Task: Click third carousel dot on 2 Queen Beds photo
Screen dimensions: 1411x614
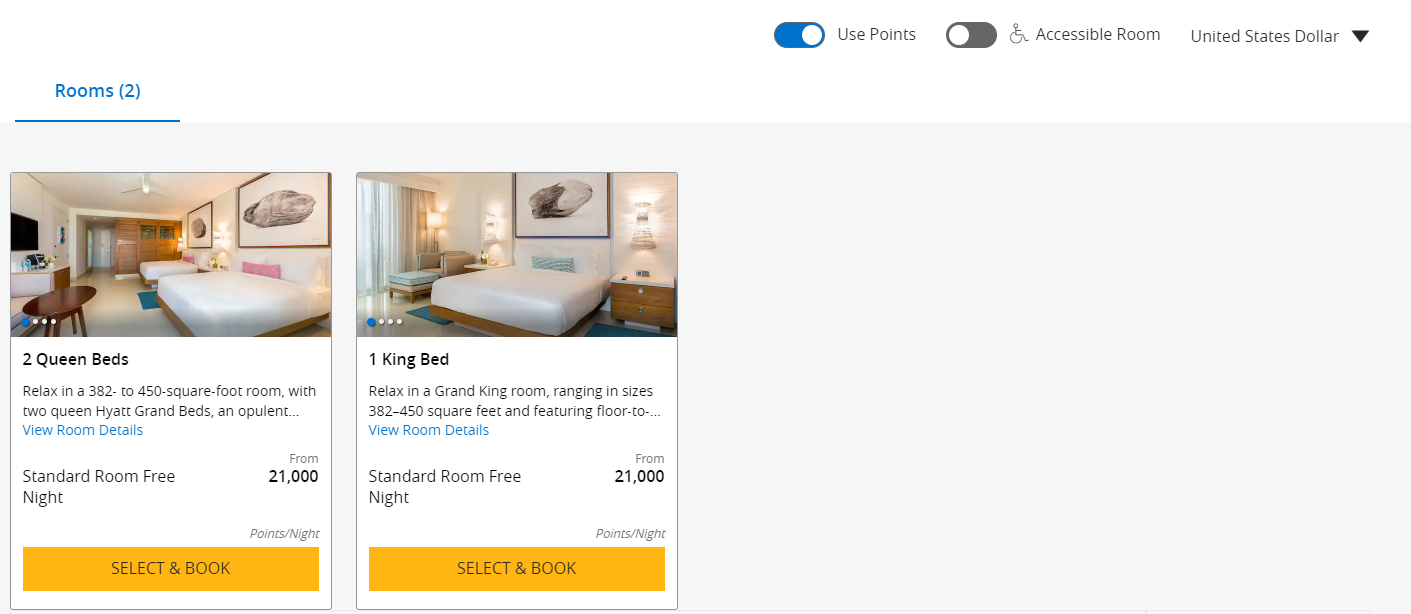Action: click(x=44, y=322)
